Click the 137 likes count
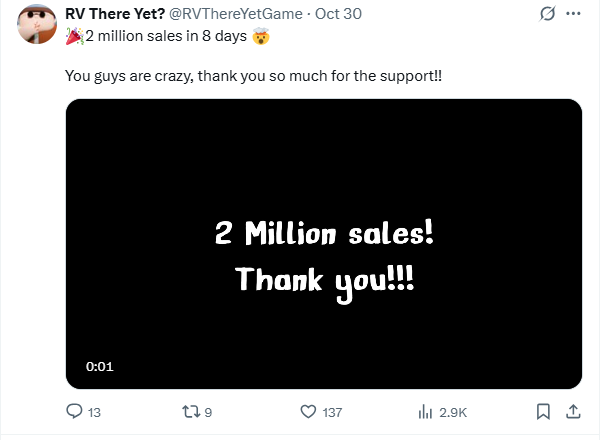The height and width of the screenshot is (440, 603). [x=332, y=412]
